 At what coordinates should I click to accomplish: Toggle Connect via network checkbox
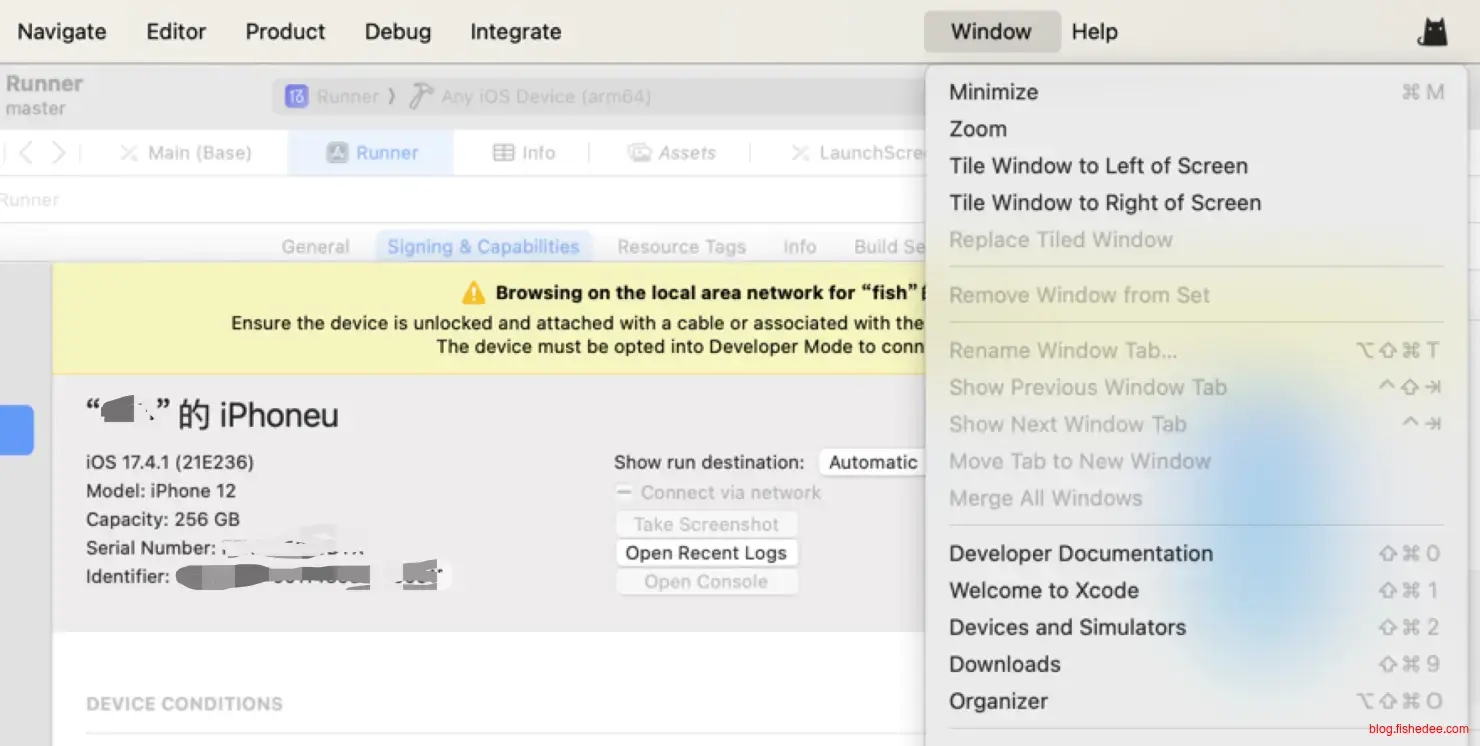point(624,492)
